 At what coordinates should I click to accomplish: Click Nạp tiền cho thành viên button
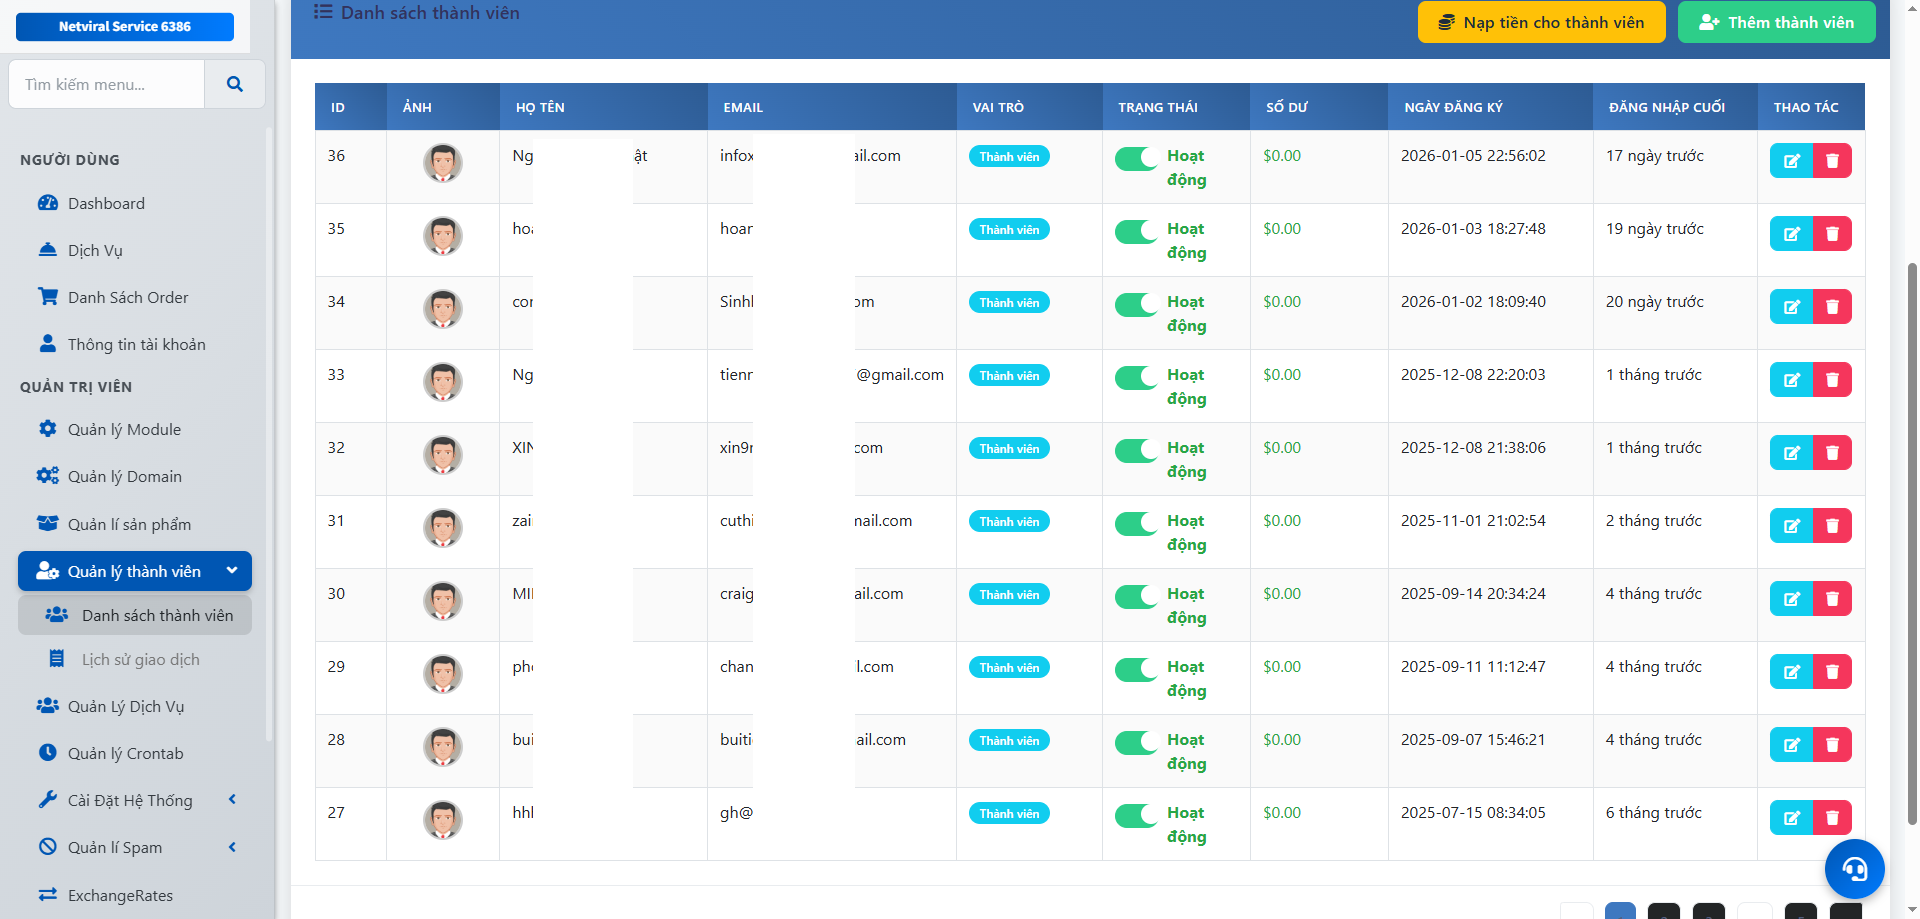(1541, 22)
